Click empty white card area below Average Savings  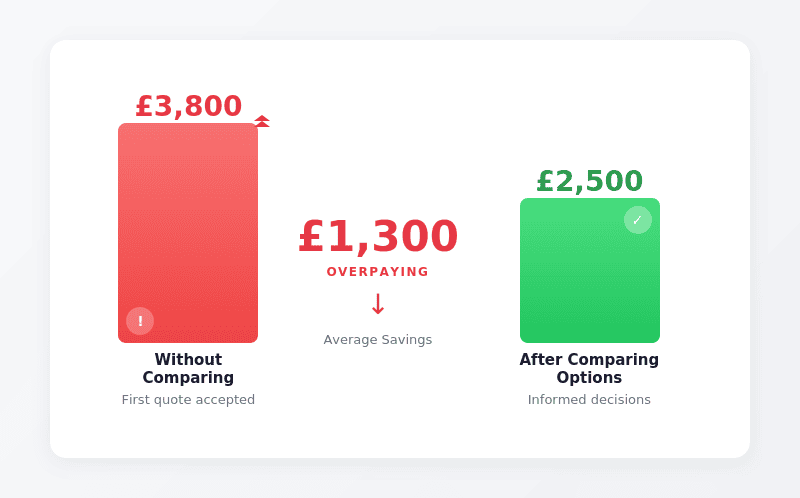pos(378,410)
